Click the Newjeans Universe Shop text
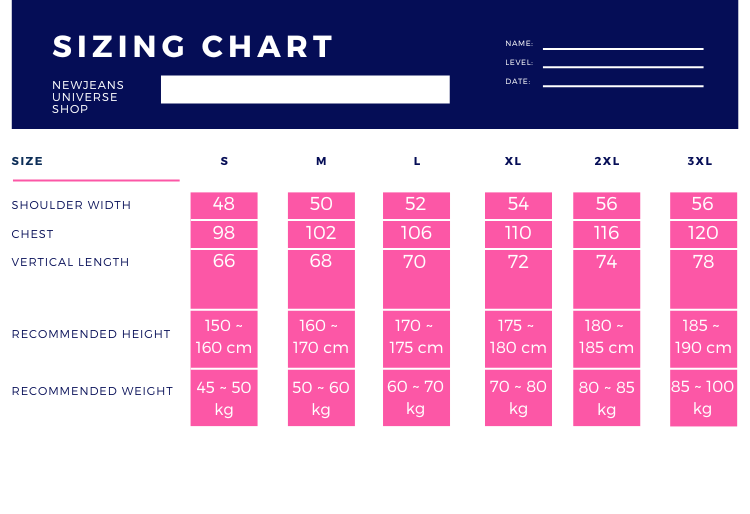The height and width of the screenshot is (514, 750). [88, 97]
